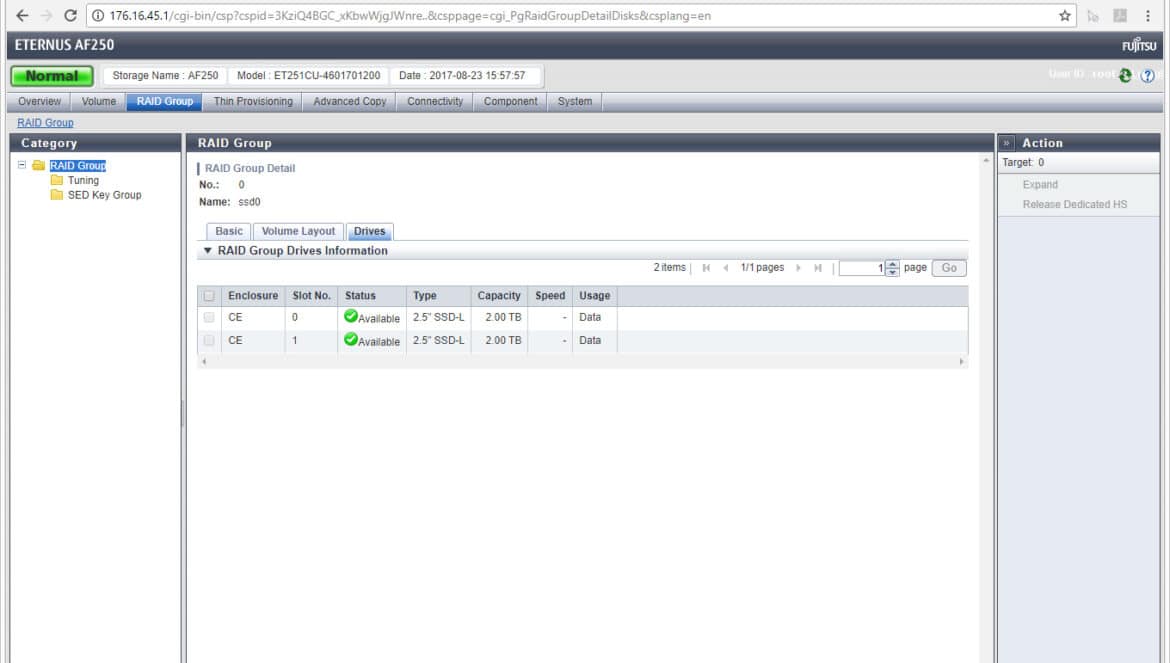Select Tuning in the Category tree
Screen dimensions: 1170x663
84,180
